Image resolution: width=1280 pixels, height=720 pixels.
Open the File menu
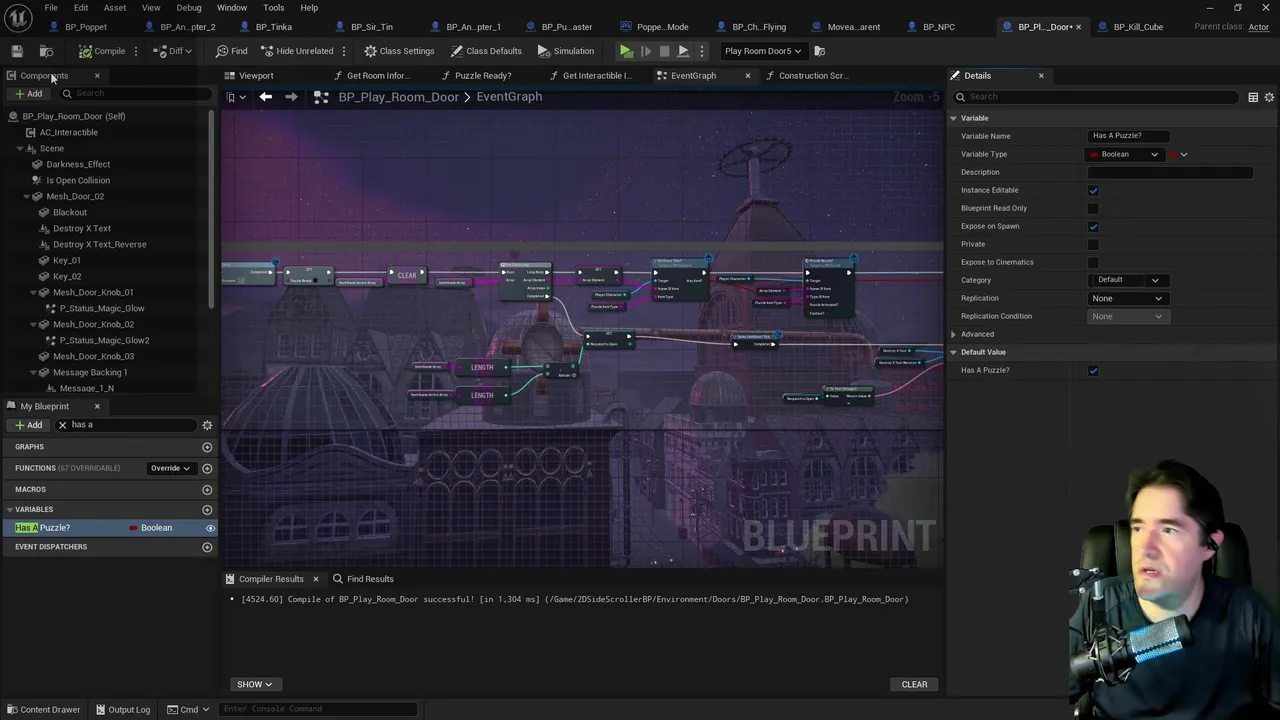51,8
